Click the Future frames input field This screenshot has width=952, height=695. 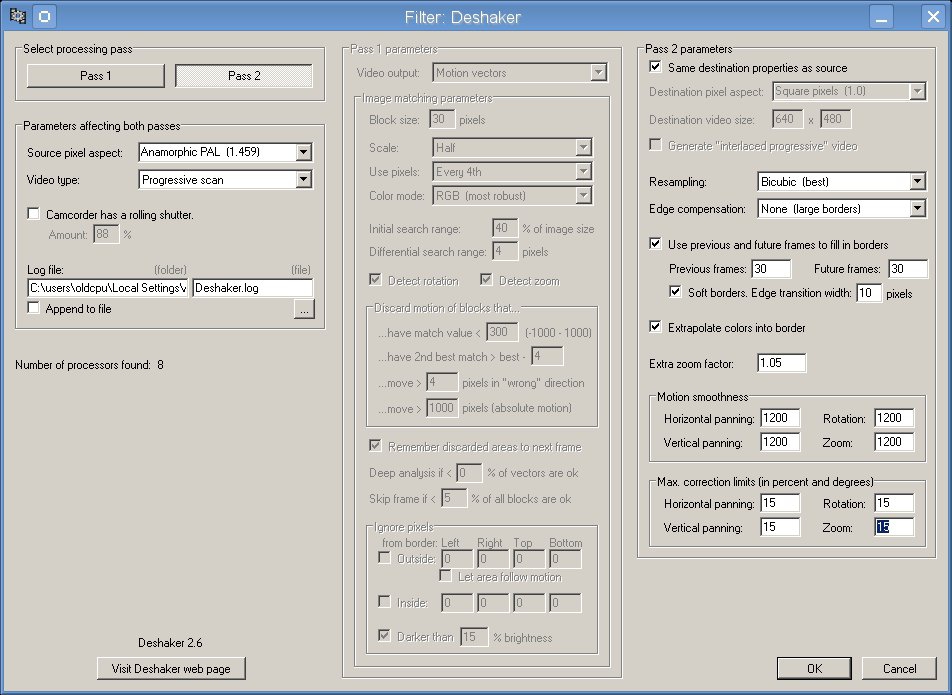[x=908, y=269]
